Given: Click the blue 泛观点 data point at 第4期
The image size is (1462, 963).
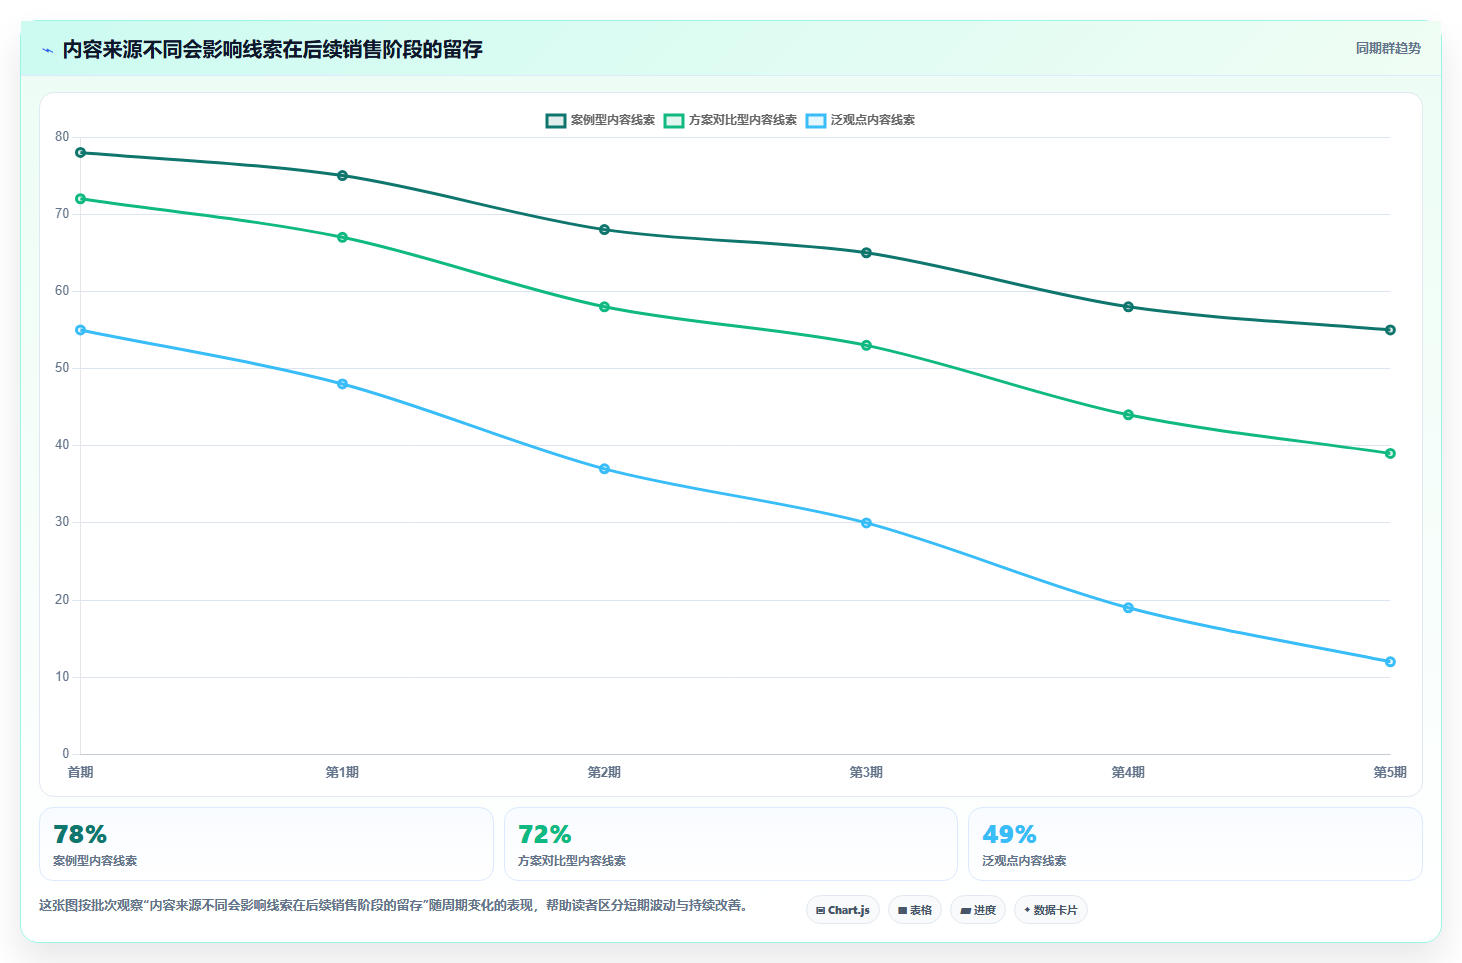Looking at the screenshot, I should (1128, 608).
